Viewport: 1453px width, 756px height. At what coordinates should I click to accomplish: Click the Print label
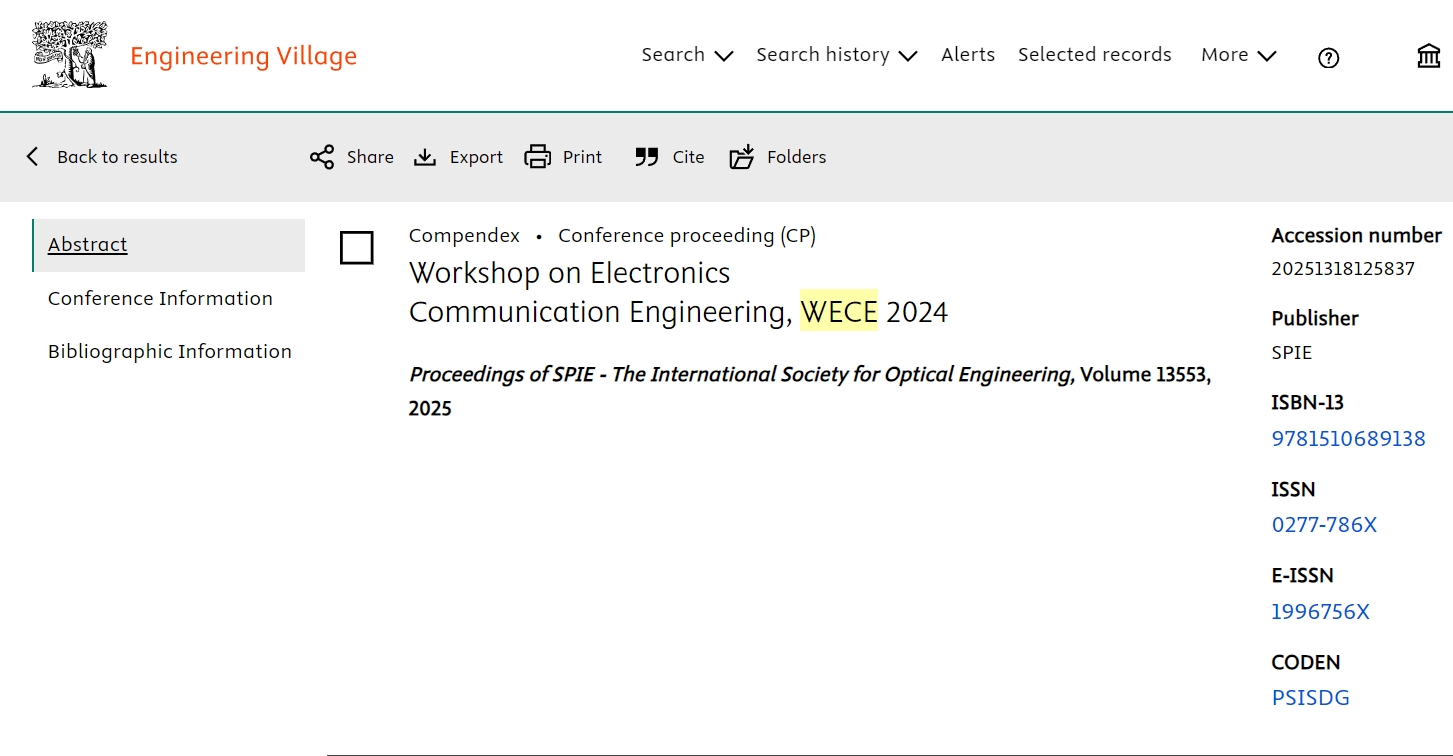(x=582, y=157)
